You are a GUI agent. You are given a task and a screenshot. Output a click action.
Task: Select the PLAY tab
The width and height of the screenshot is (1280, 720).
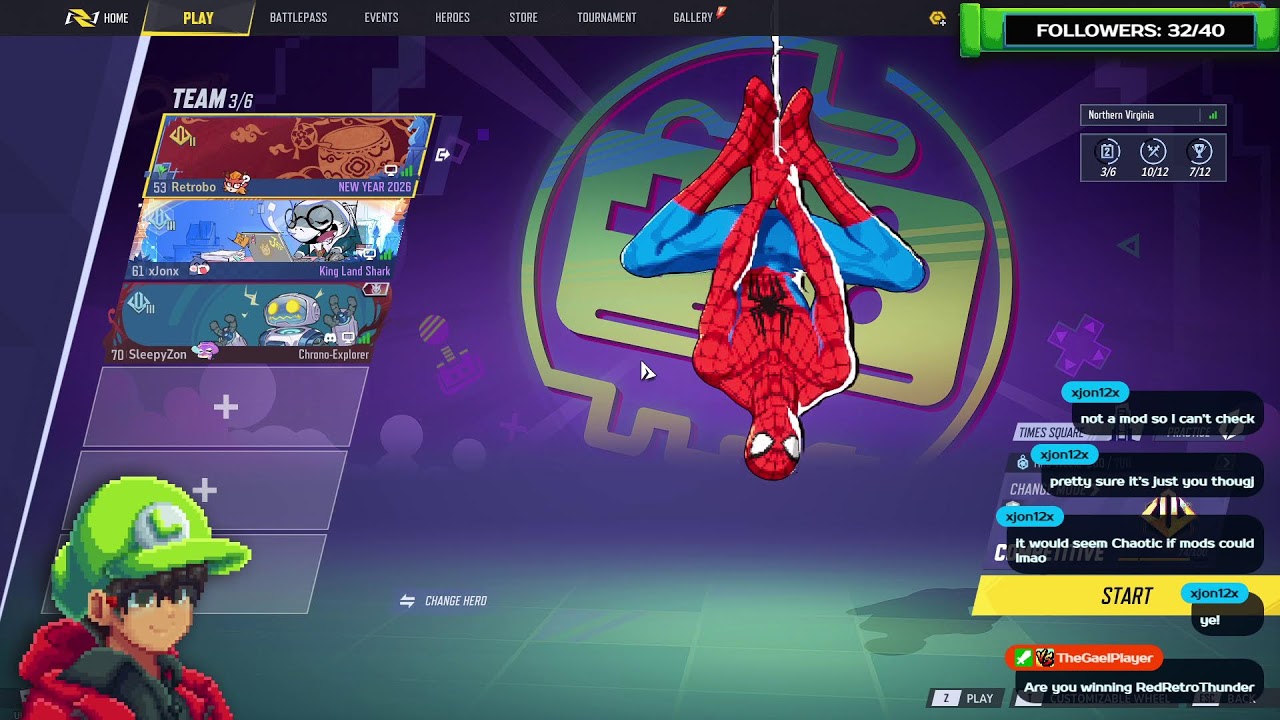pyautogui.click(x=198, y=18)
